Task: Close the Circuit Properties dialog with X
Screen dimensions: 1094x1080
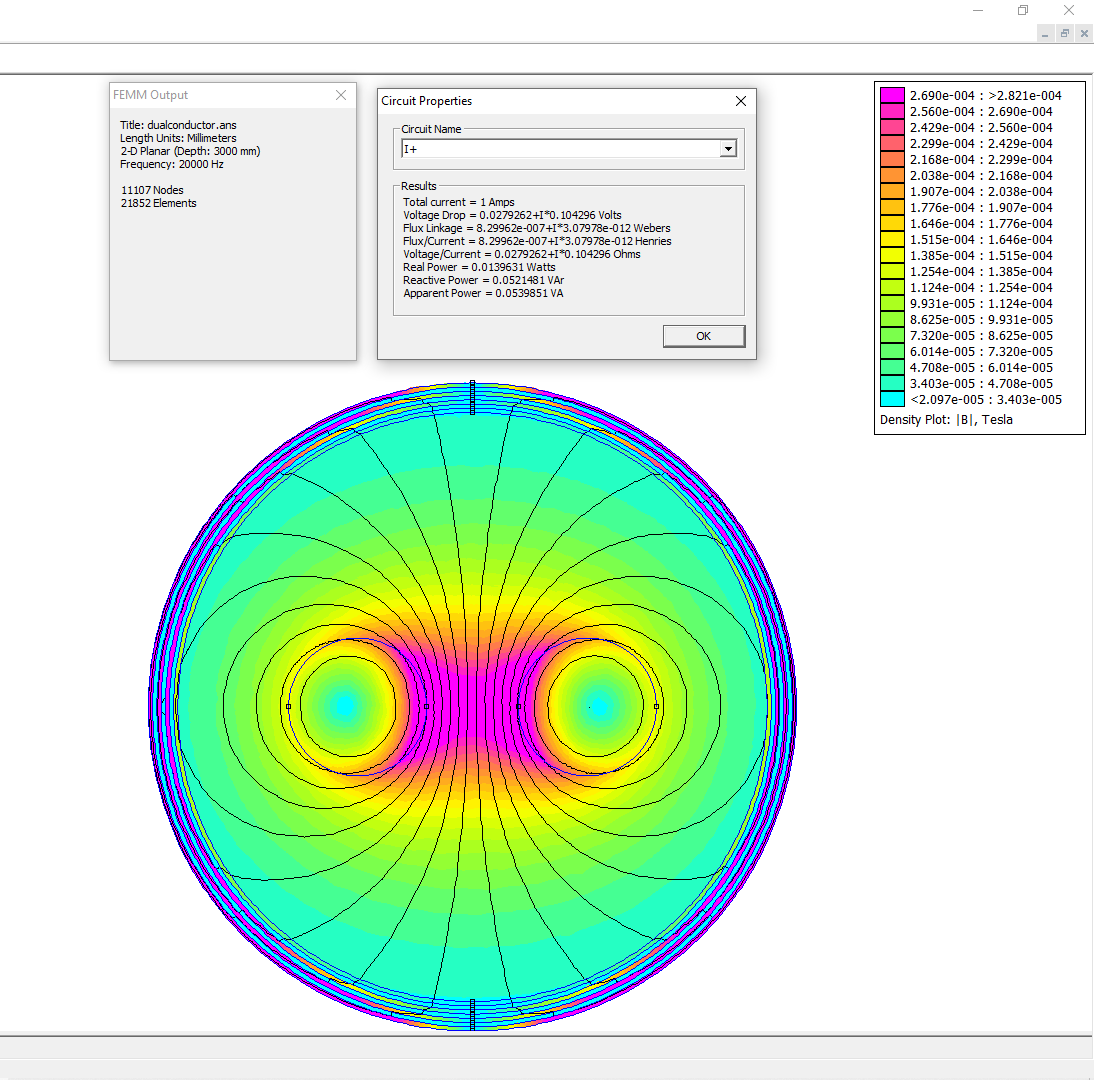Action: click(x=741, y=101)
